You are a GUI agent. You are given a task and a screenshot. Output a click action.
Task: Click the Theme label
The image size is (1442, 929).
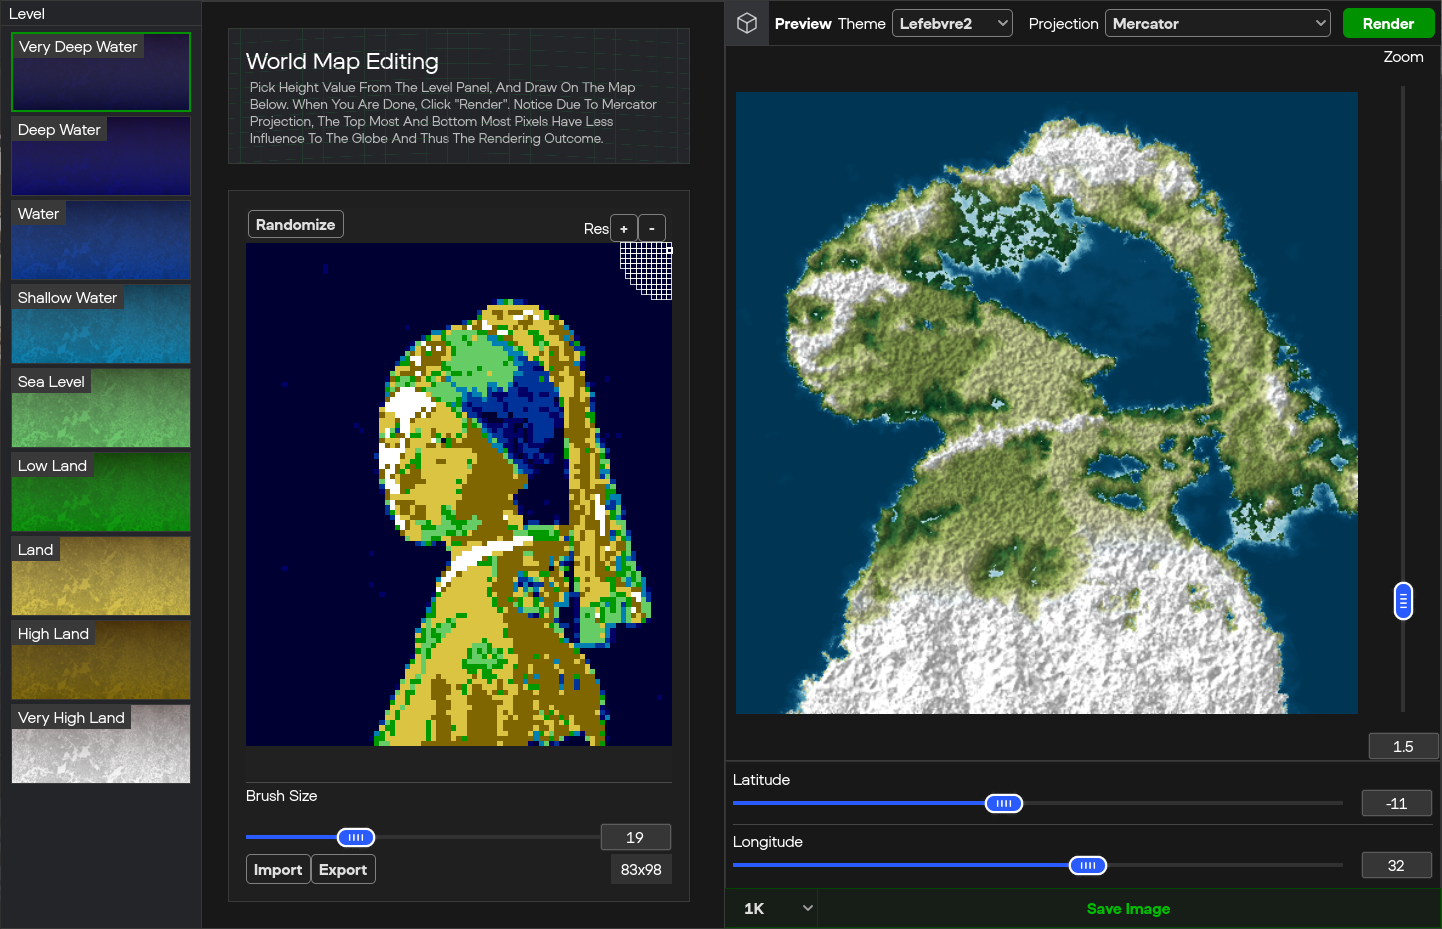(862, 23)
